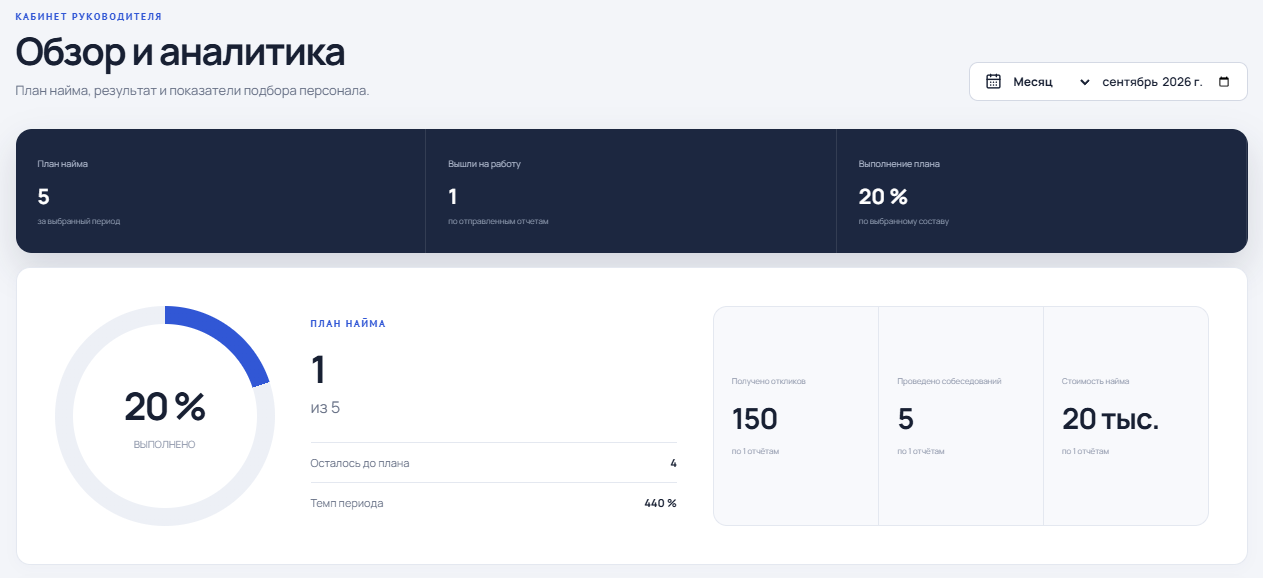Click the сентябрь 2026 г. date field

1167,82
